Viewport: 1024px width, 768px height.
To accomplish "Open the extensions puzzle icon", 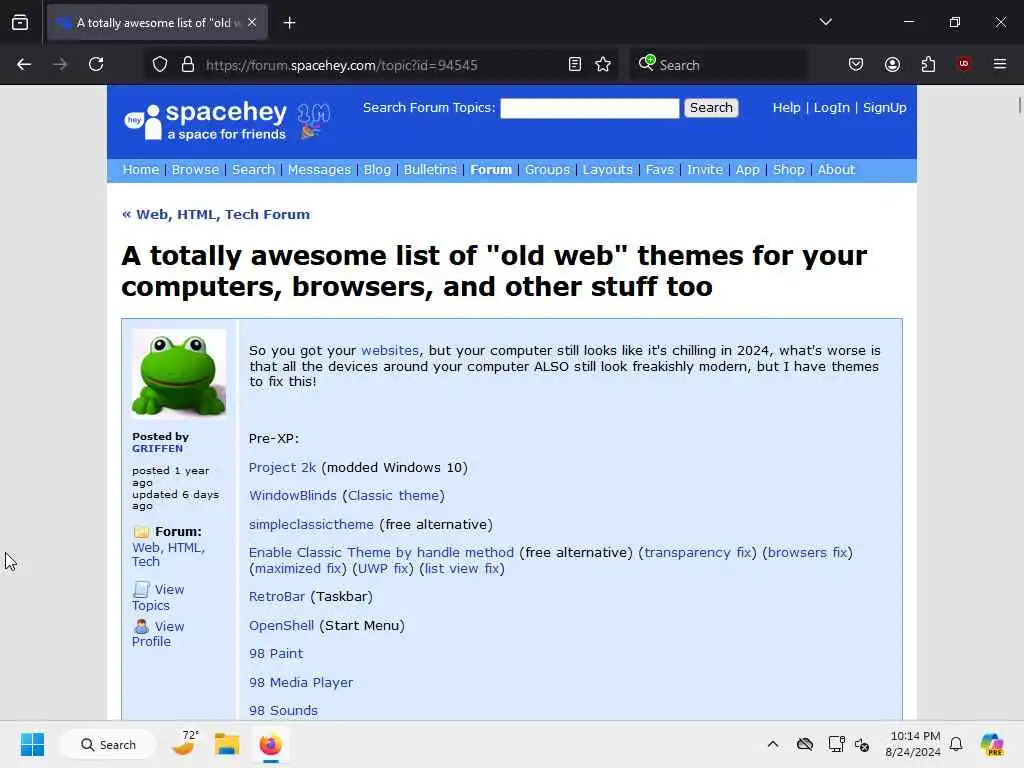I will coord(928,64).
